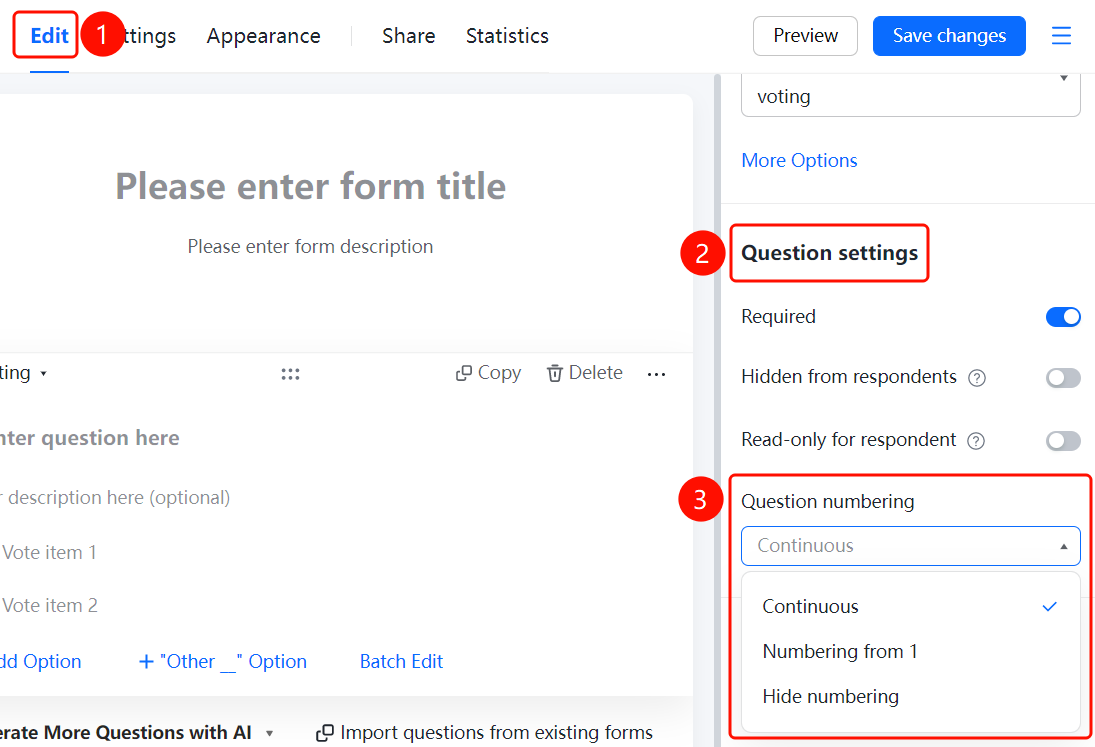Expand Generate More Questions with AI arrow
Image resolution: width=1095 pixels, height=747 pixels.
270,734
